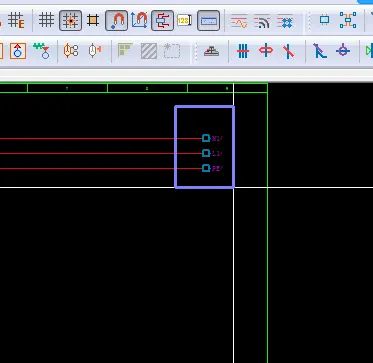
Task: Toggle snap to grid button
Action: 70,21
